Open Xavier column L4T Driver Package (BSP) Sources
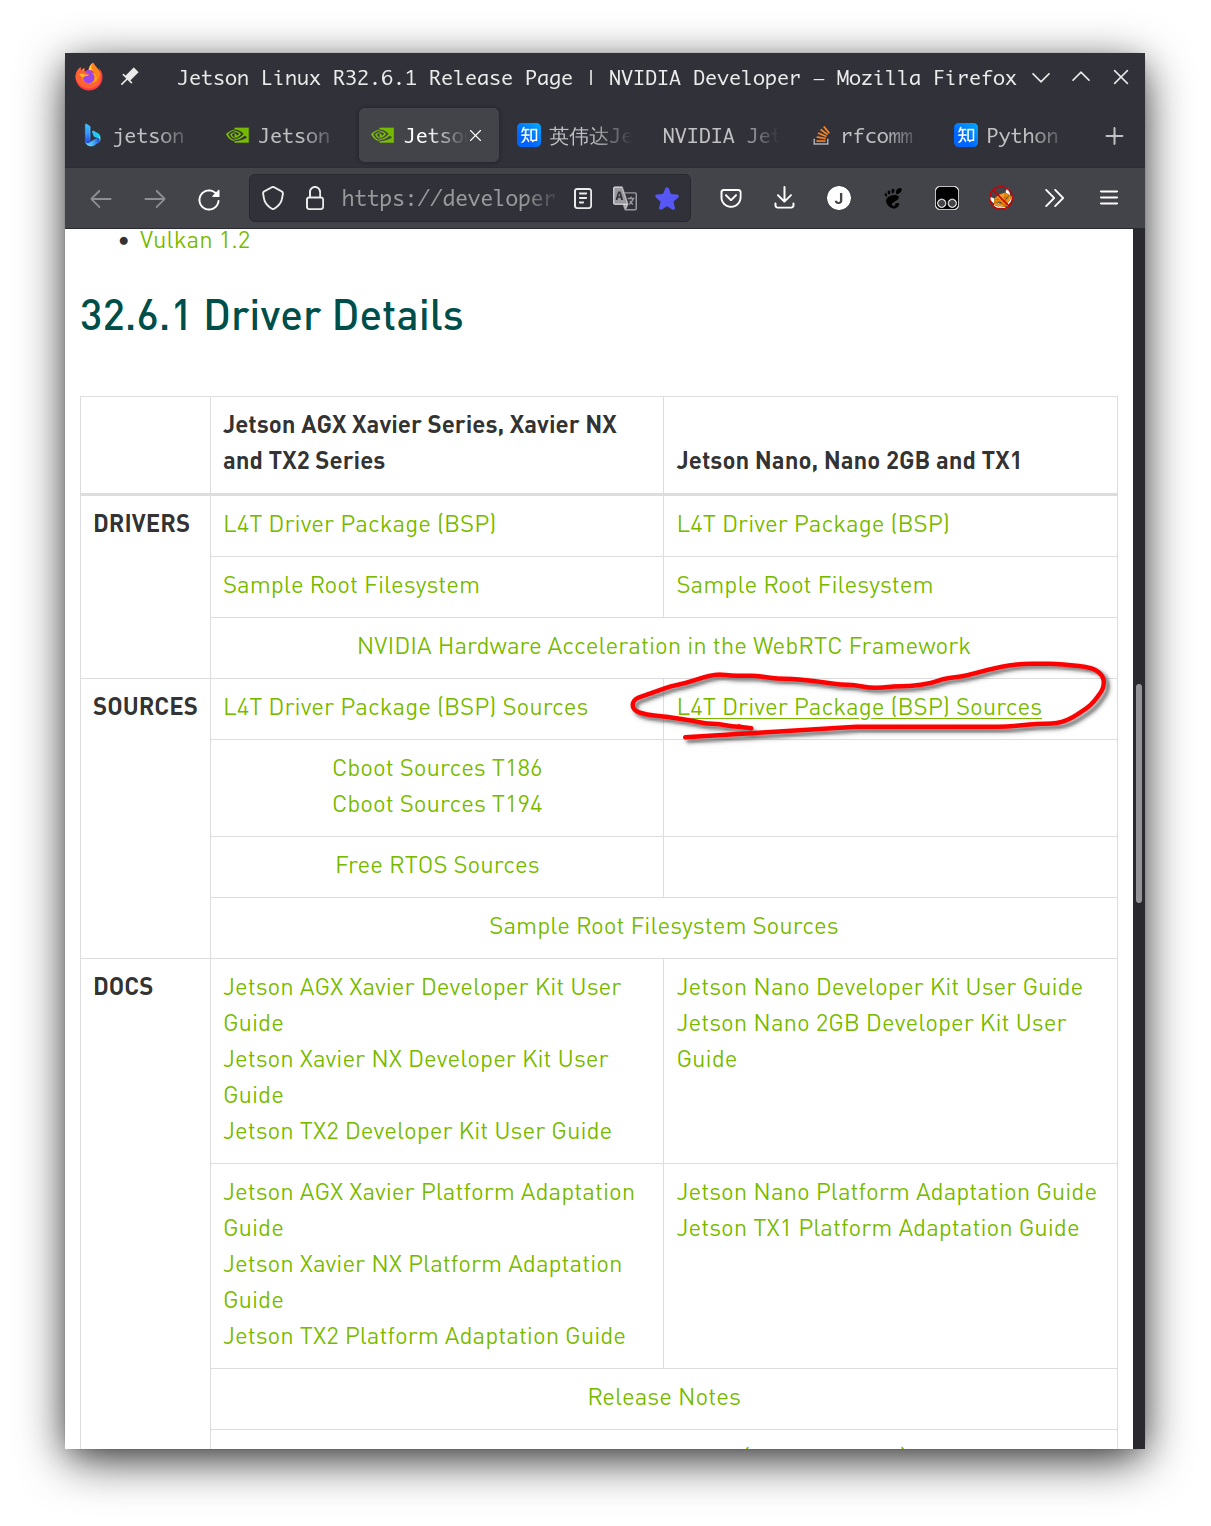 point(406,708)
